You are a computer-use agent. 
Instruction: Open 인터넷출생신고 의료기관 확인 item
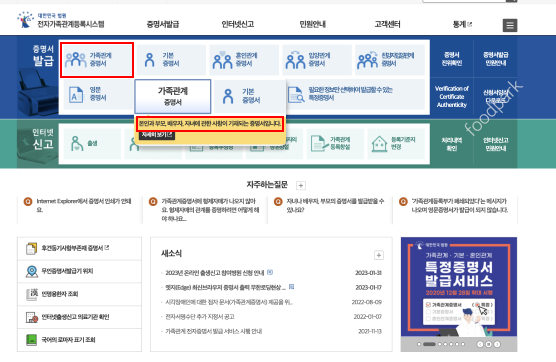pos(79,317)
